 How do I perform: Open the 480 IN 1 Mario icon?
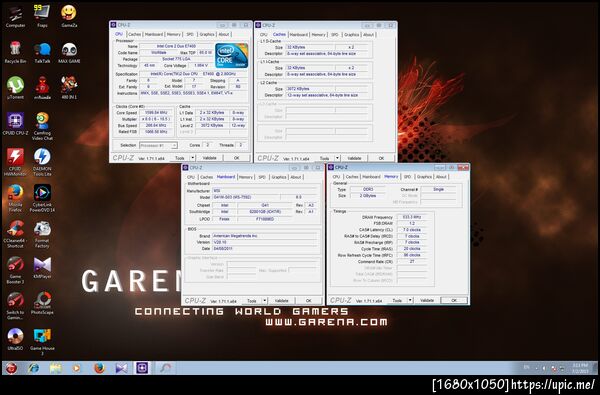click(69, 88)
